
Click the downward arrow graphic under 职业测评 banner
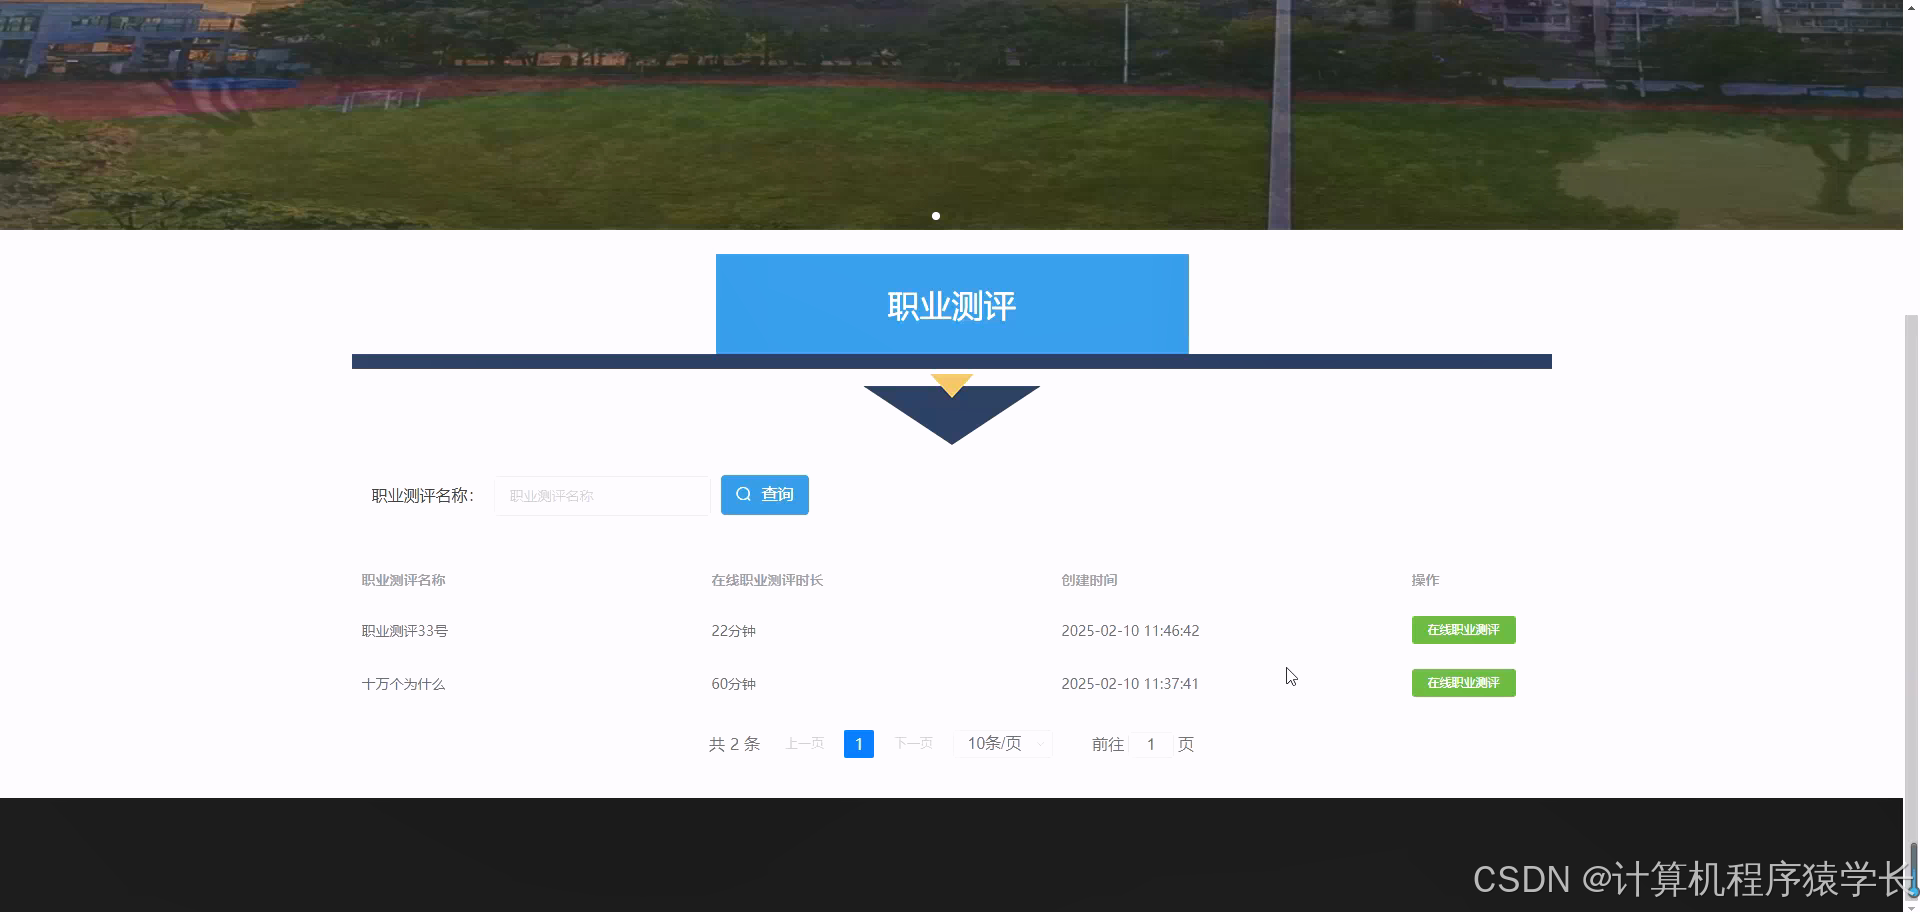(951, 410)
